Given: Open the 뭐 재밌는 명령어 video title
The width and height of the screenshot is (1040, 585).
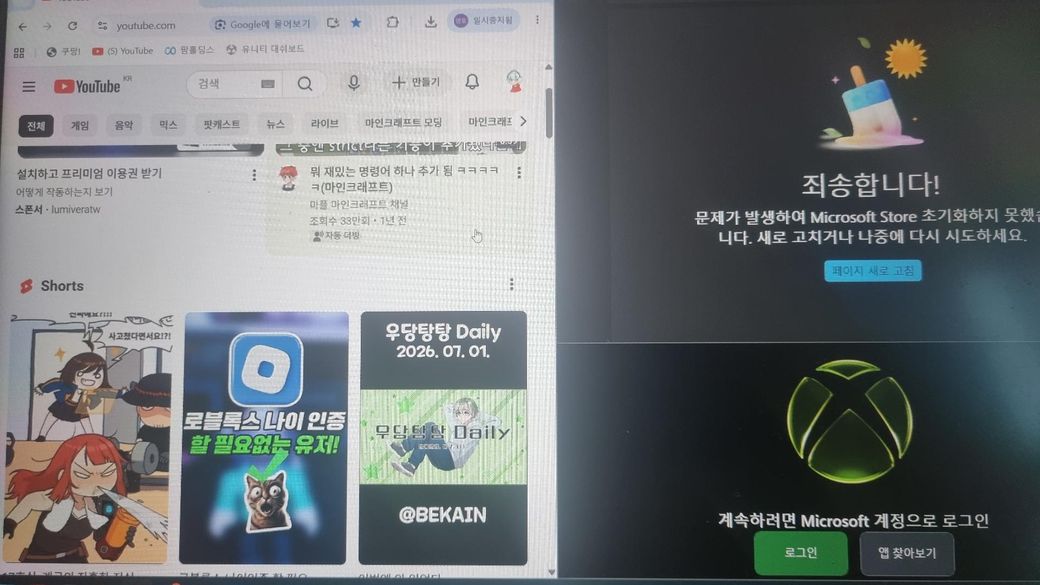Looking at the screenshot, I should pos(404,178).
